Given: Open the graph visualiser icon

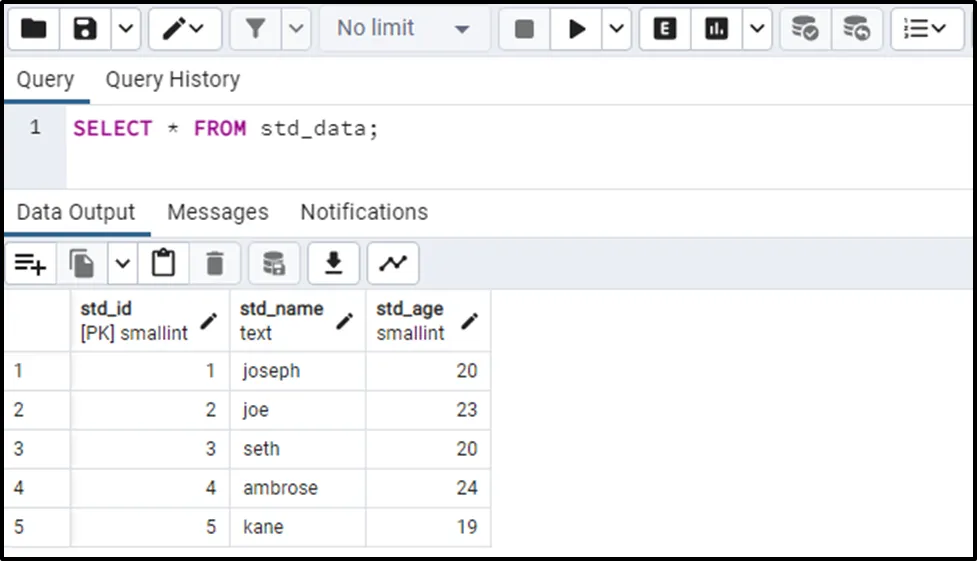Looking at the screenshot, I should coord(393,264).
